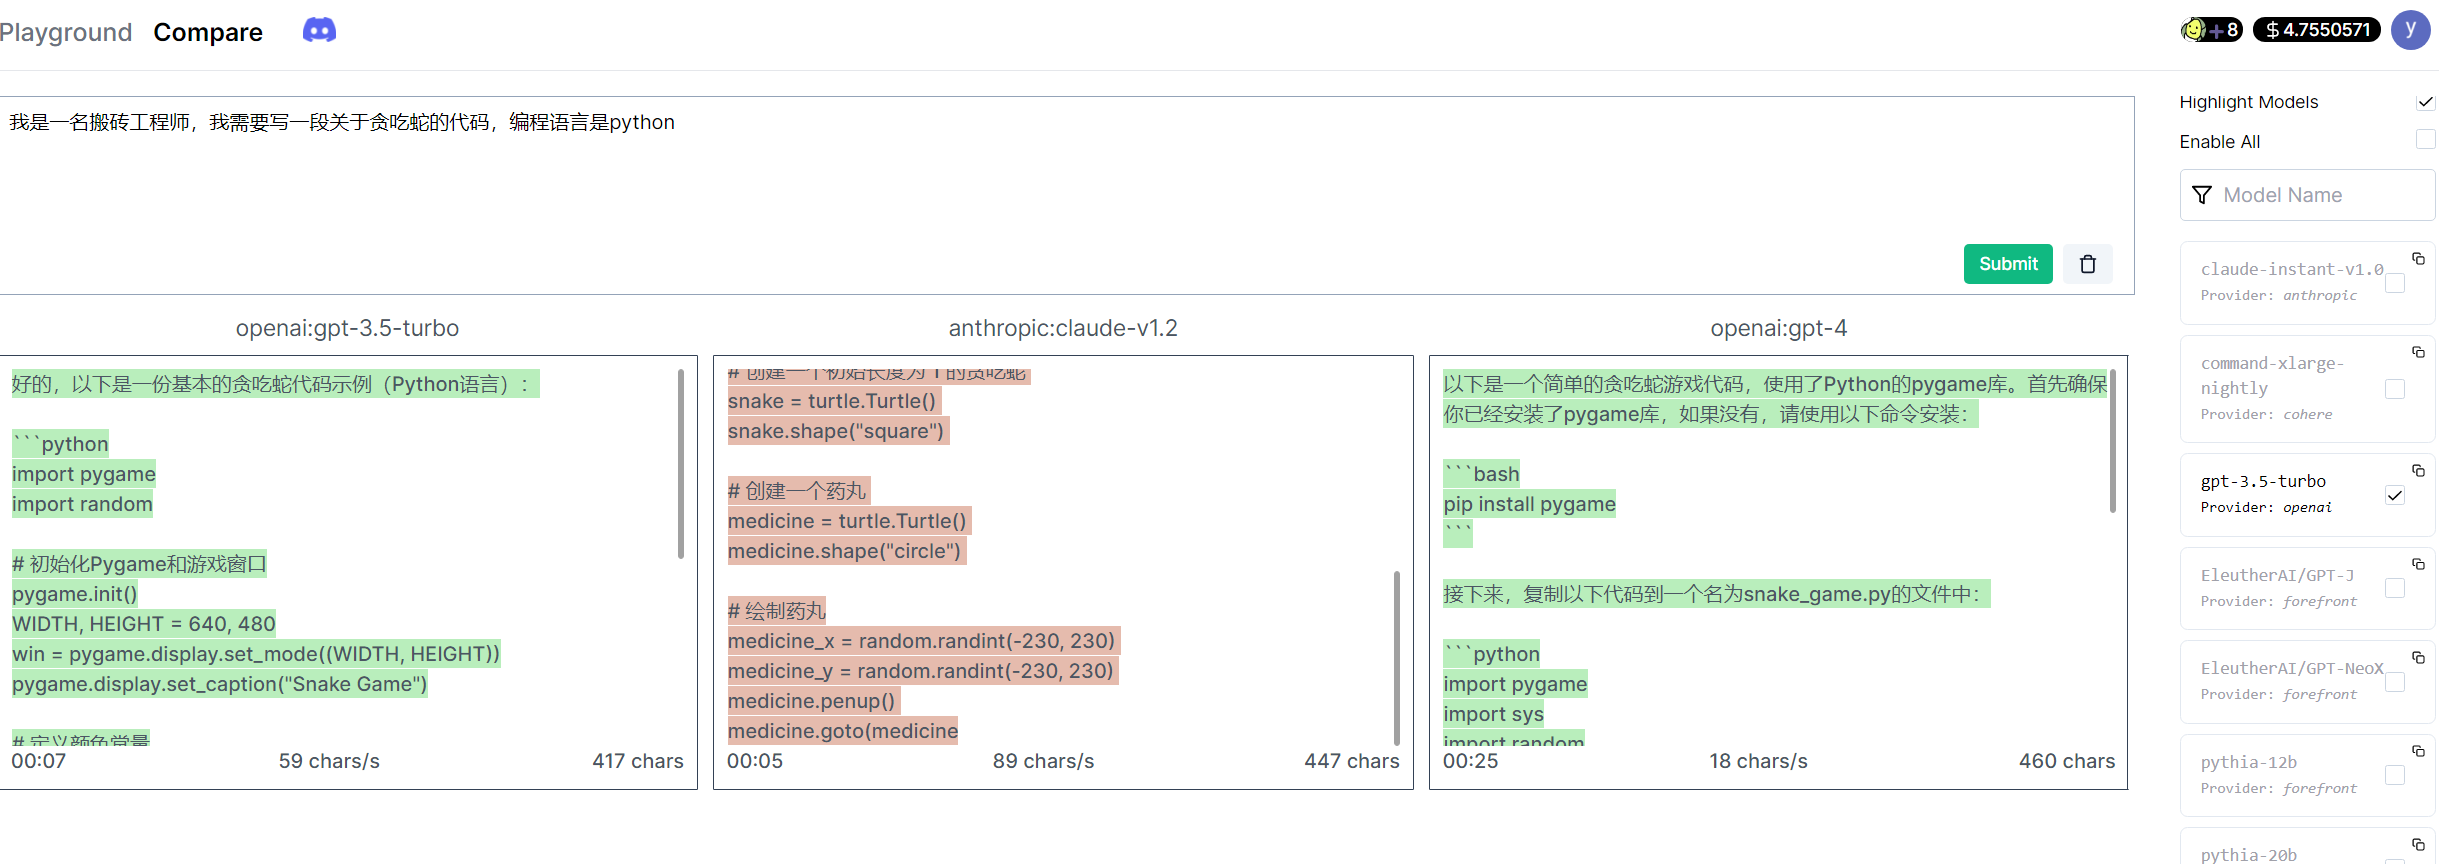Image resolution: width=2439 pixels, height=864 pixels.
Task: Copy the command-xlarge-nightly model name
Action: click(2418, 353)
